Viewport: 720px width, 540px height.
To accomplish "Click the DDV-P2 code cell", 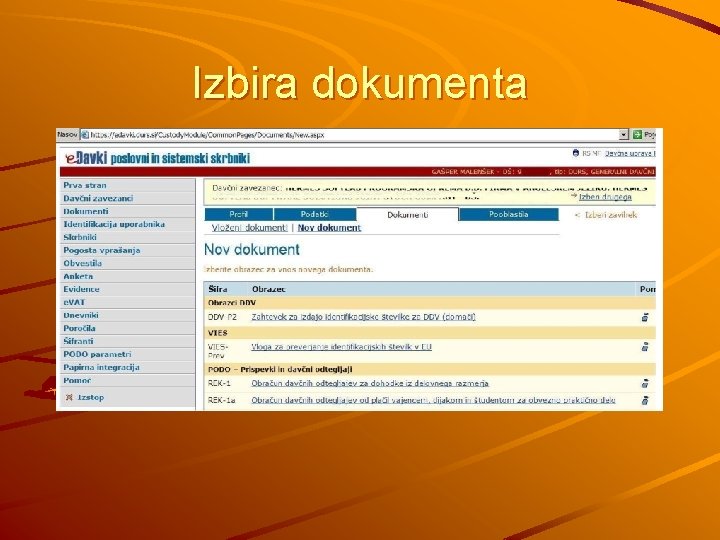I will click(222, 317).
